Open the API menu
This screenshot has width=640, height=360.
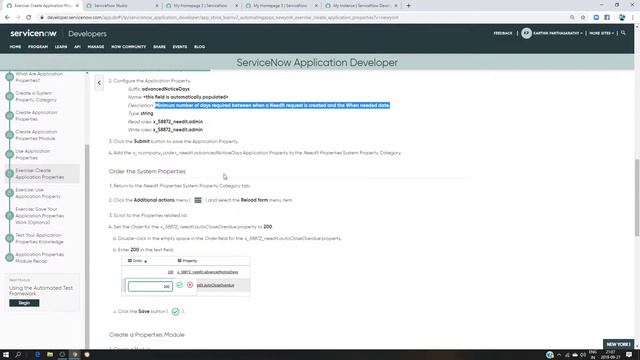(77, 47)
